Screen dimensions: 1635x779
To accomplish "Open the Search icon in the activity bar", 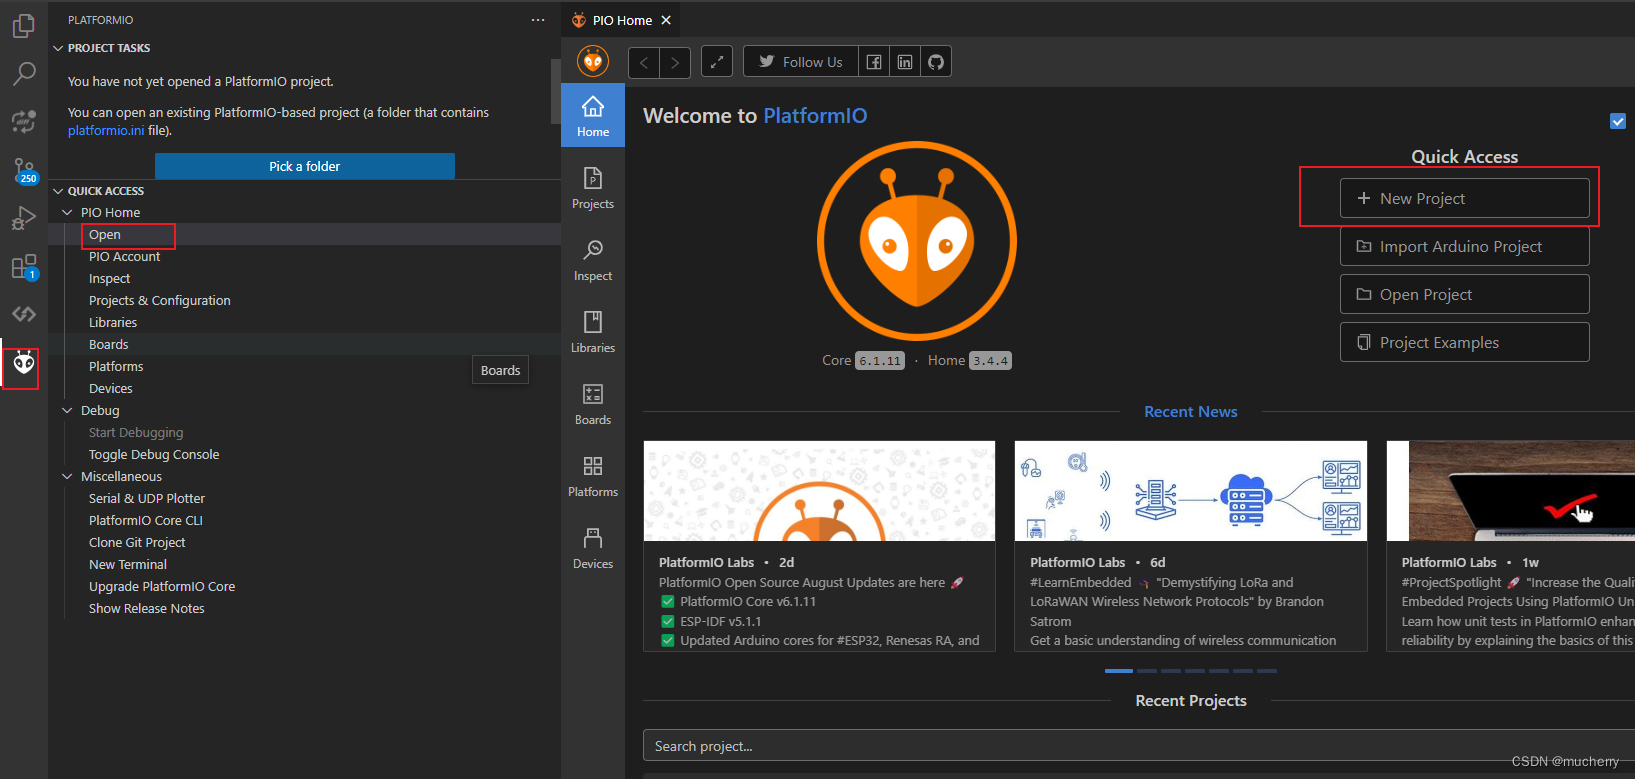I will [x=24, y=73].
